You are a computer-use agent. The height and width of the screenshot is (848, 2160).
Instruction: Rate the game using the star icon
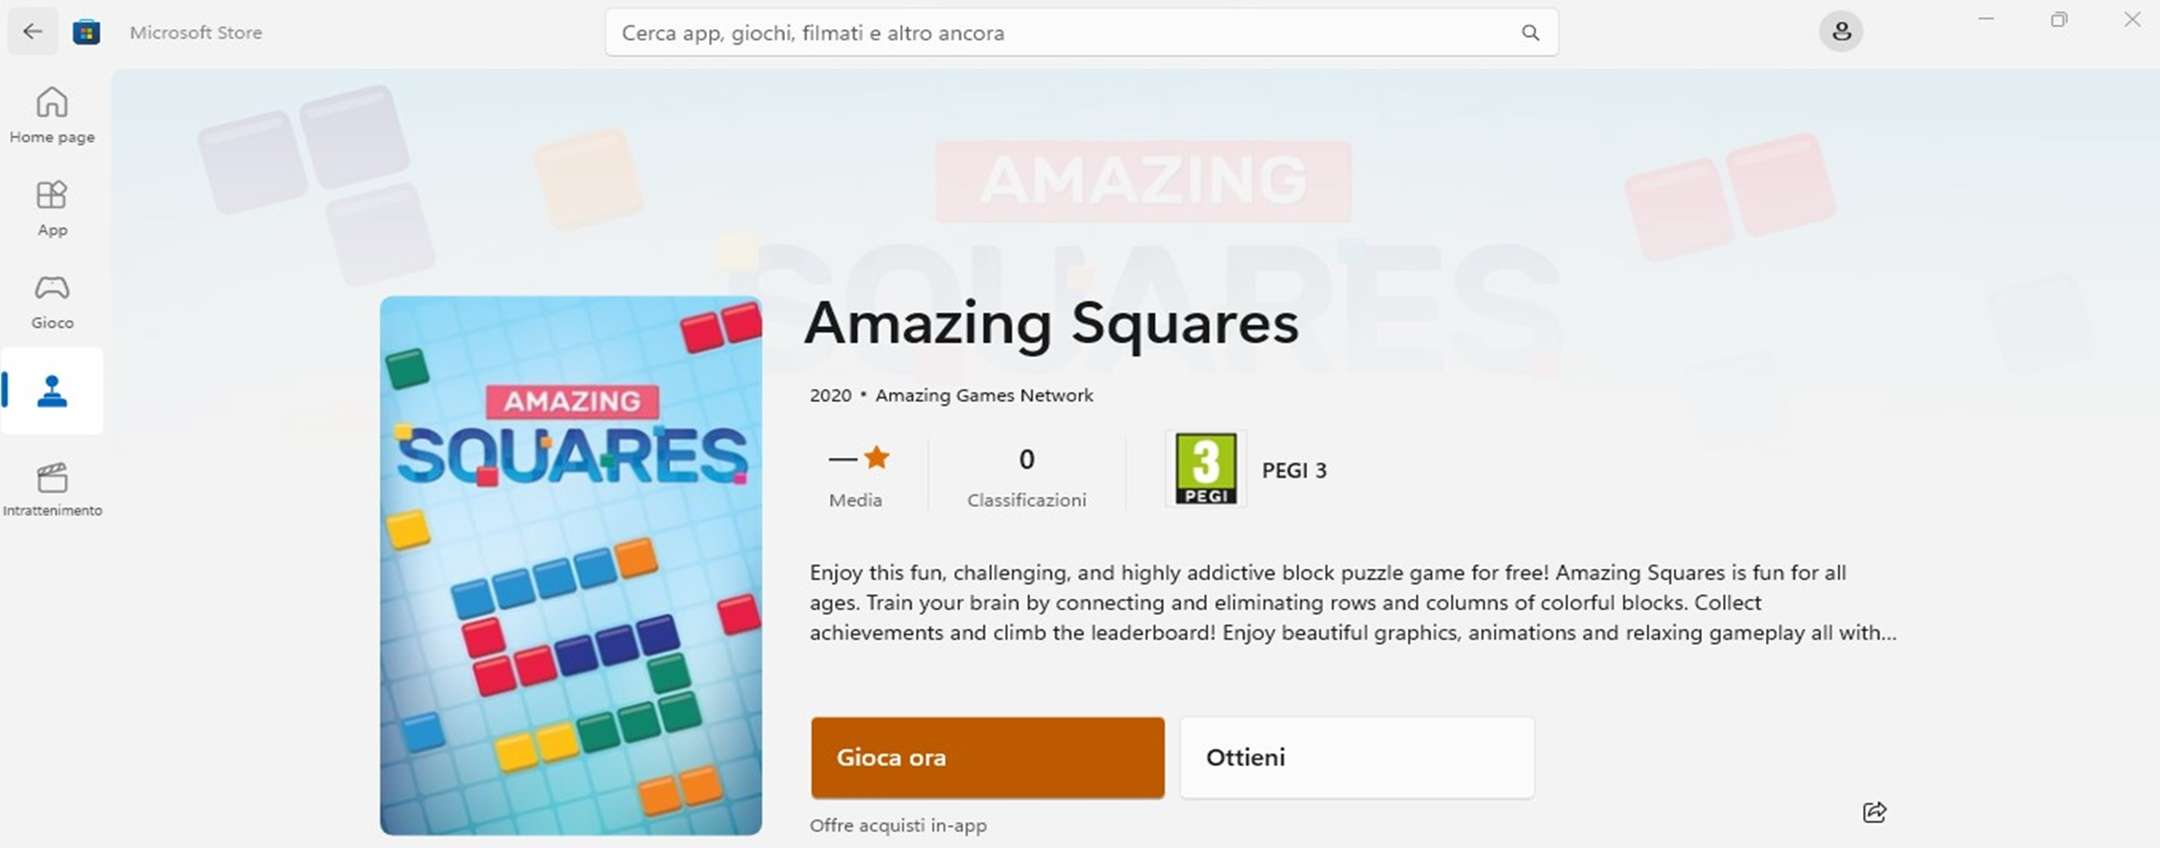coord(876,456)
